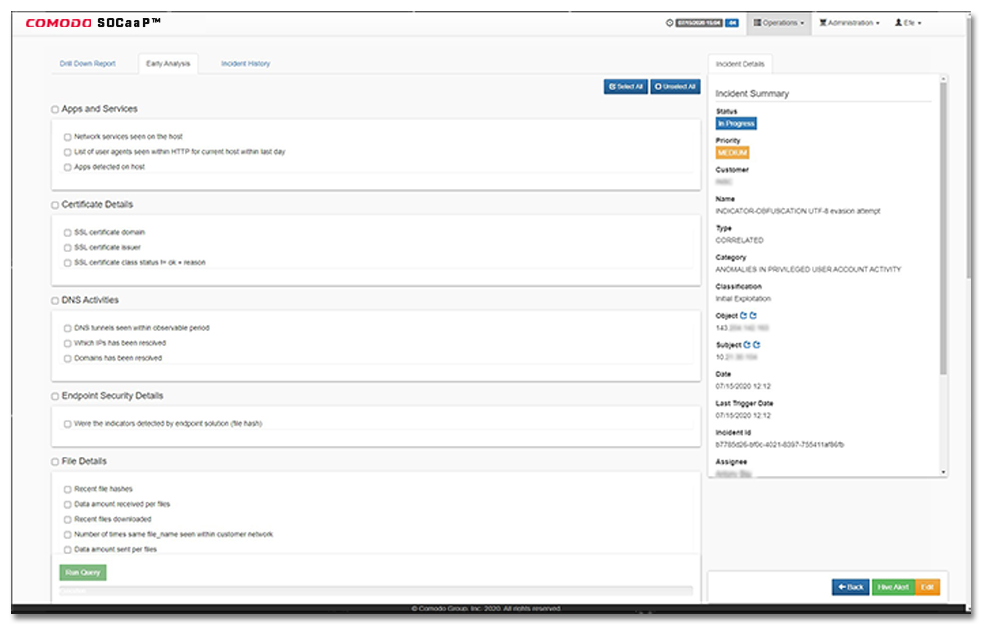Open the user account dropdown
Screen dimensions: 996x628
click(908, 23)
